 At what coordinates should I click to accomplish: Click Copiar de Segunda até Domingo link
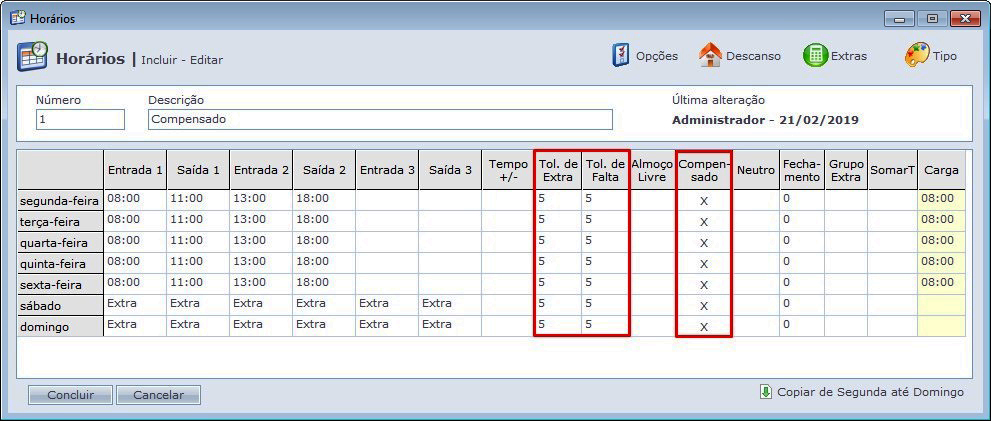click(870, 392)
